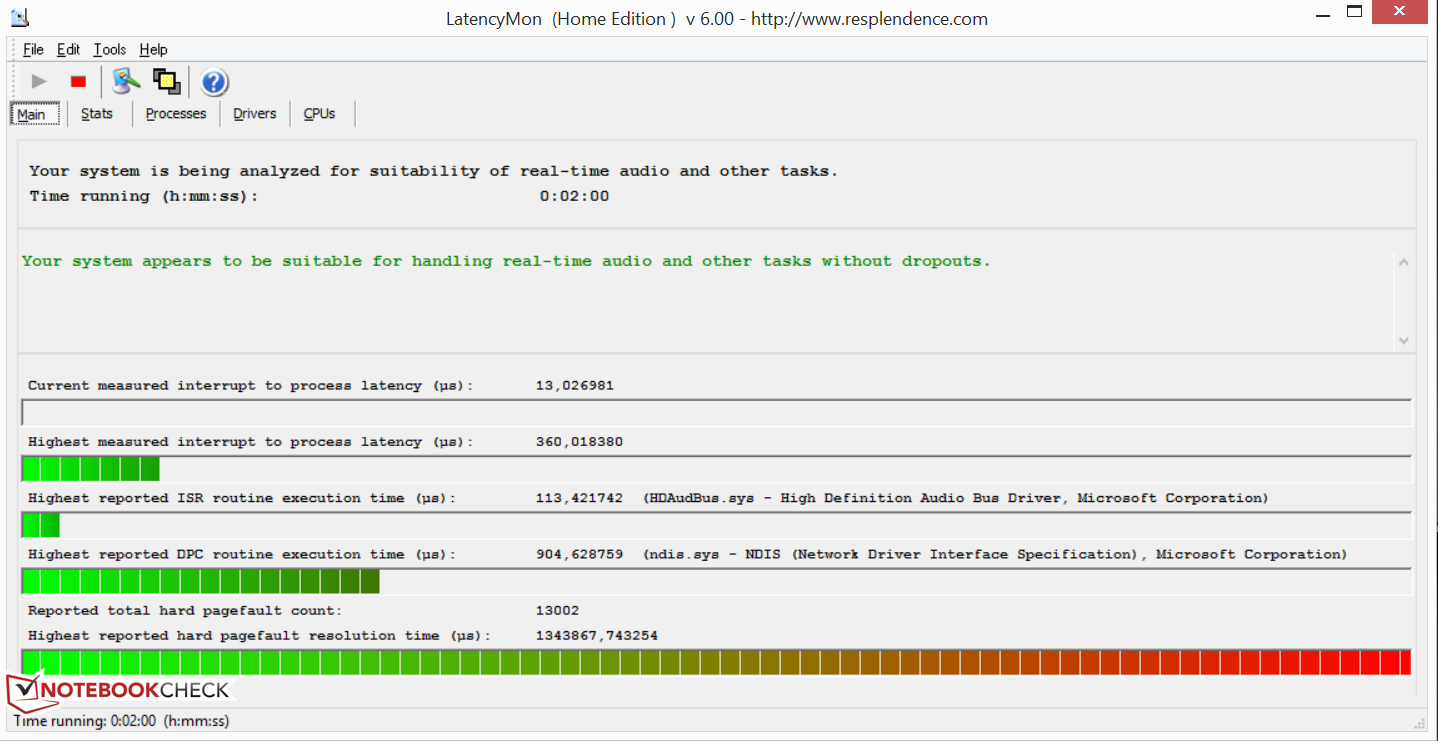The width and height of the screenshot is (1438, 741).
Task: Click the highest latency value 360,018380
Action: [579, 441]
